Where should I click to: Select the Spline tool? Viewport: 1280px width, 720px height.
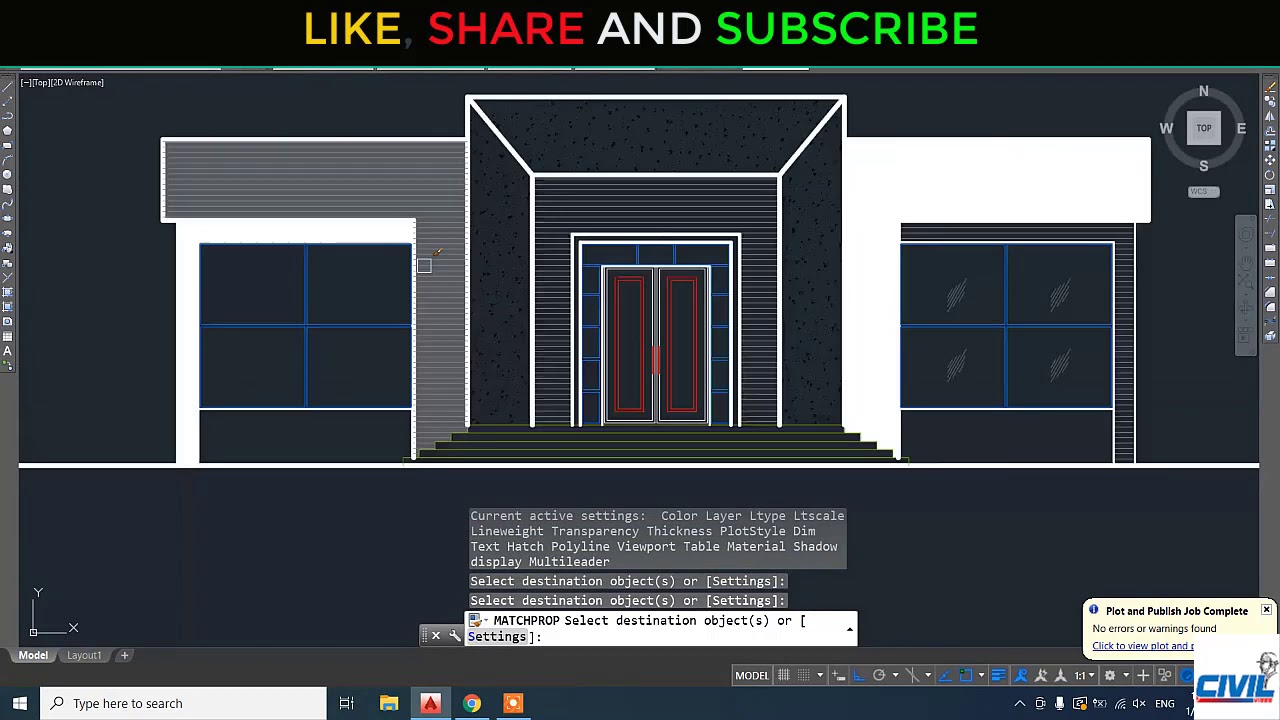8,204
